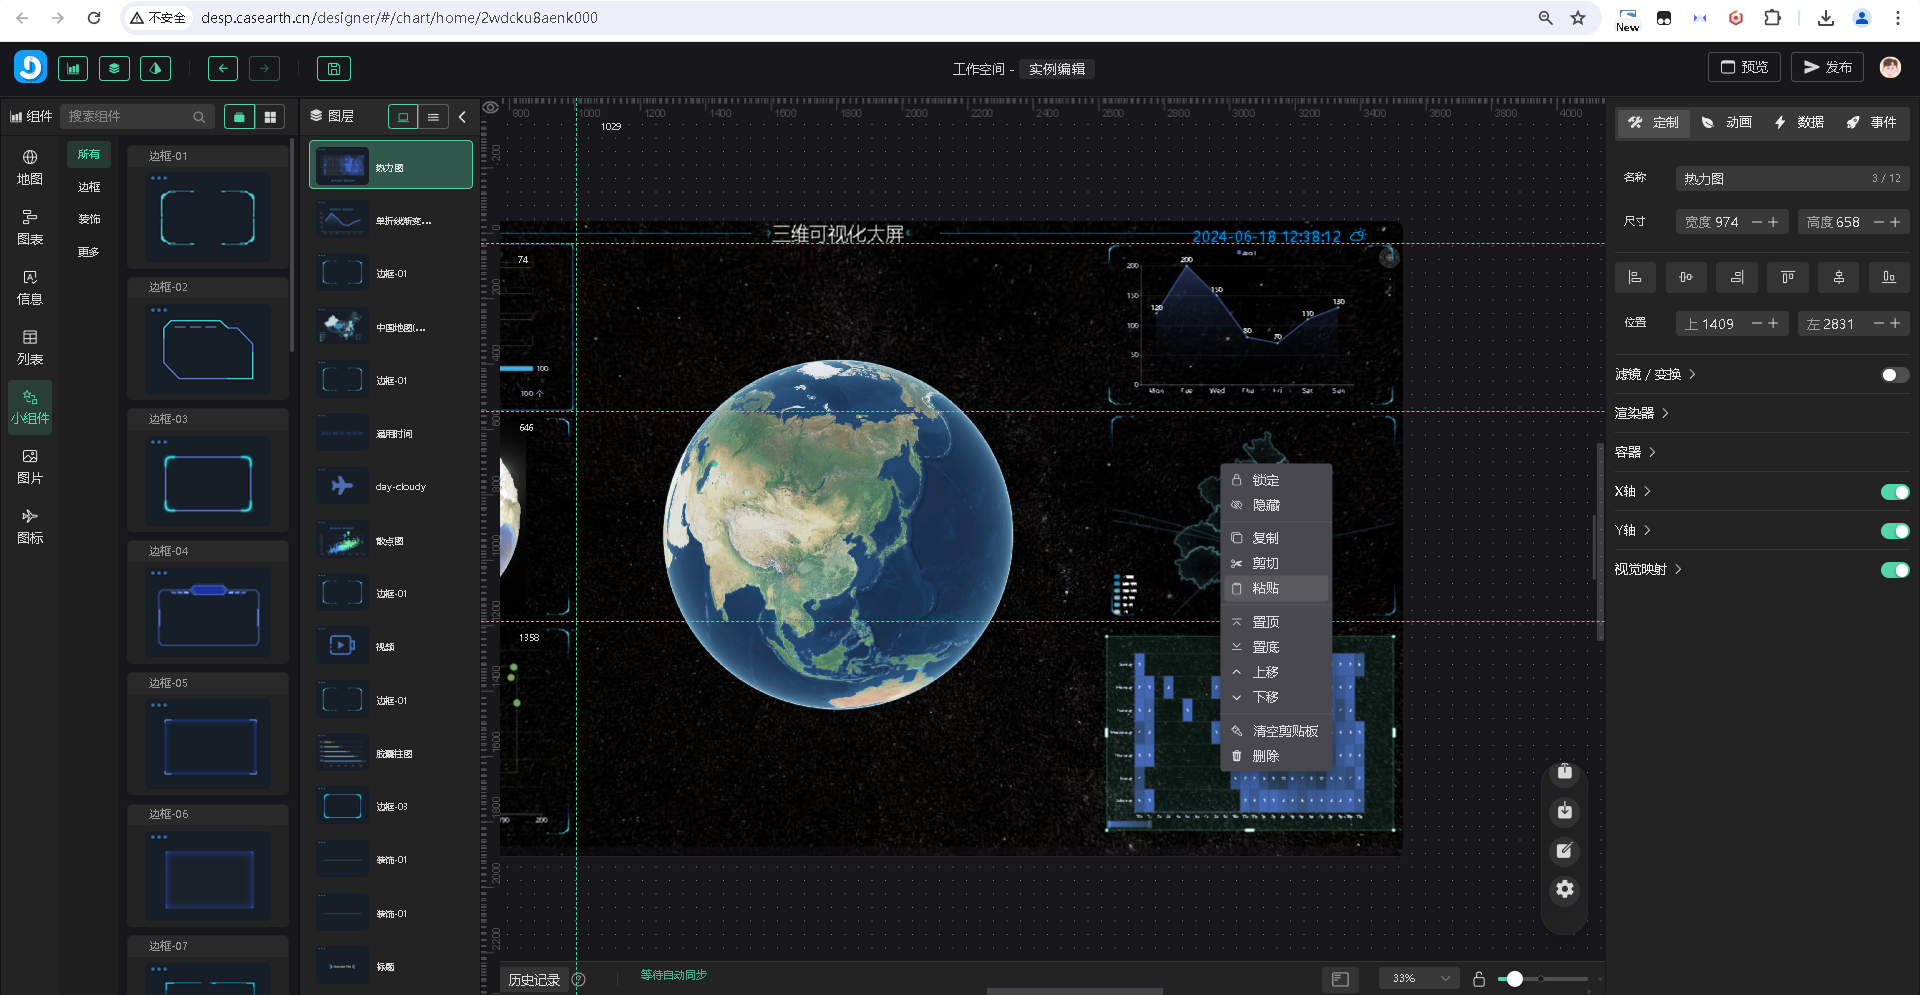
Task: Open the 地图 sidebar category
Action: pos(30,167)
